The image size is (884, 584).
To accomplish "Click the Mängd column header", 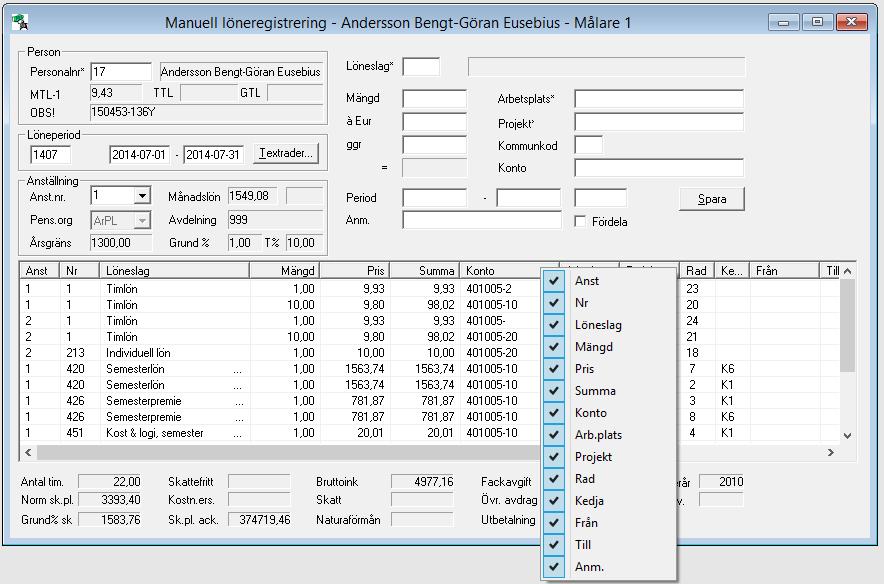I will 285,271.
